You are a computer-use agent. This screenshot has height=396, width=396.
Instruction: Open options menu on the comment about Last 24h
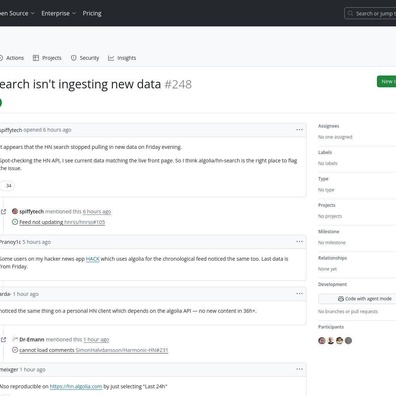pos(299,369)
